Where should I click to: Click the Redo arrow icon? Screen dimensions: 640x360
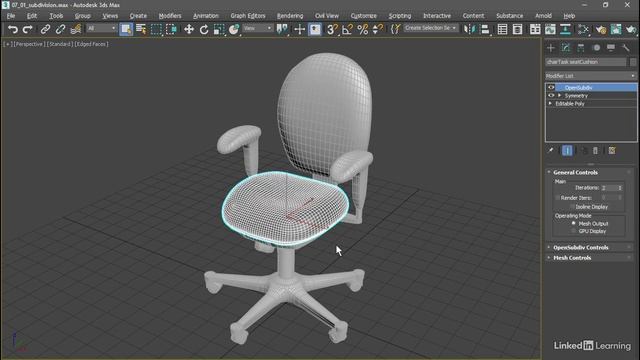click(27, 29)
